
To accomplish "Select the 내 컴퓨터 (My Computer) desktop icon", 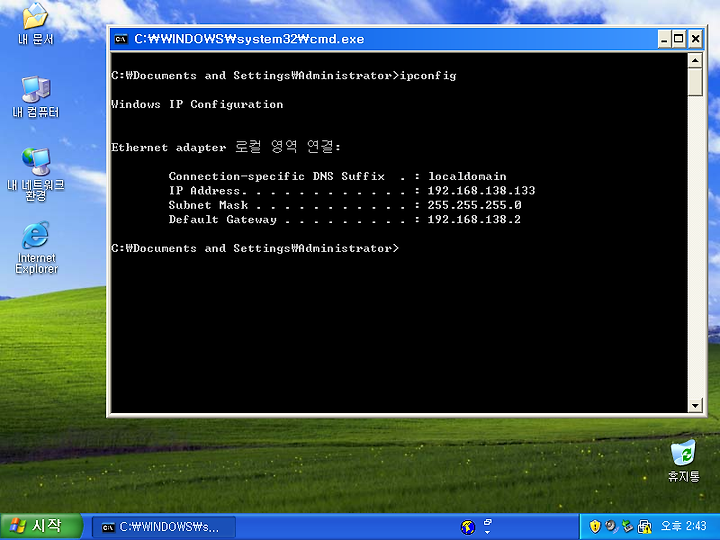I will 35,96.
